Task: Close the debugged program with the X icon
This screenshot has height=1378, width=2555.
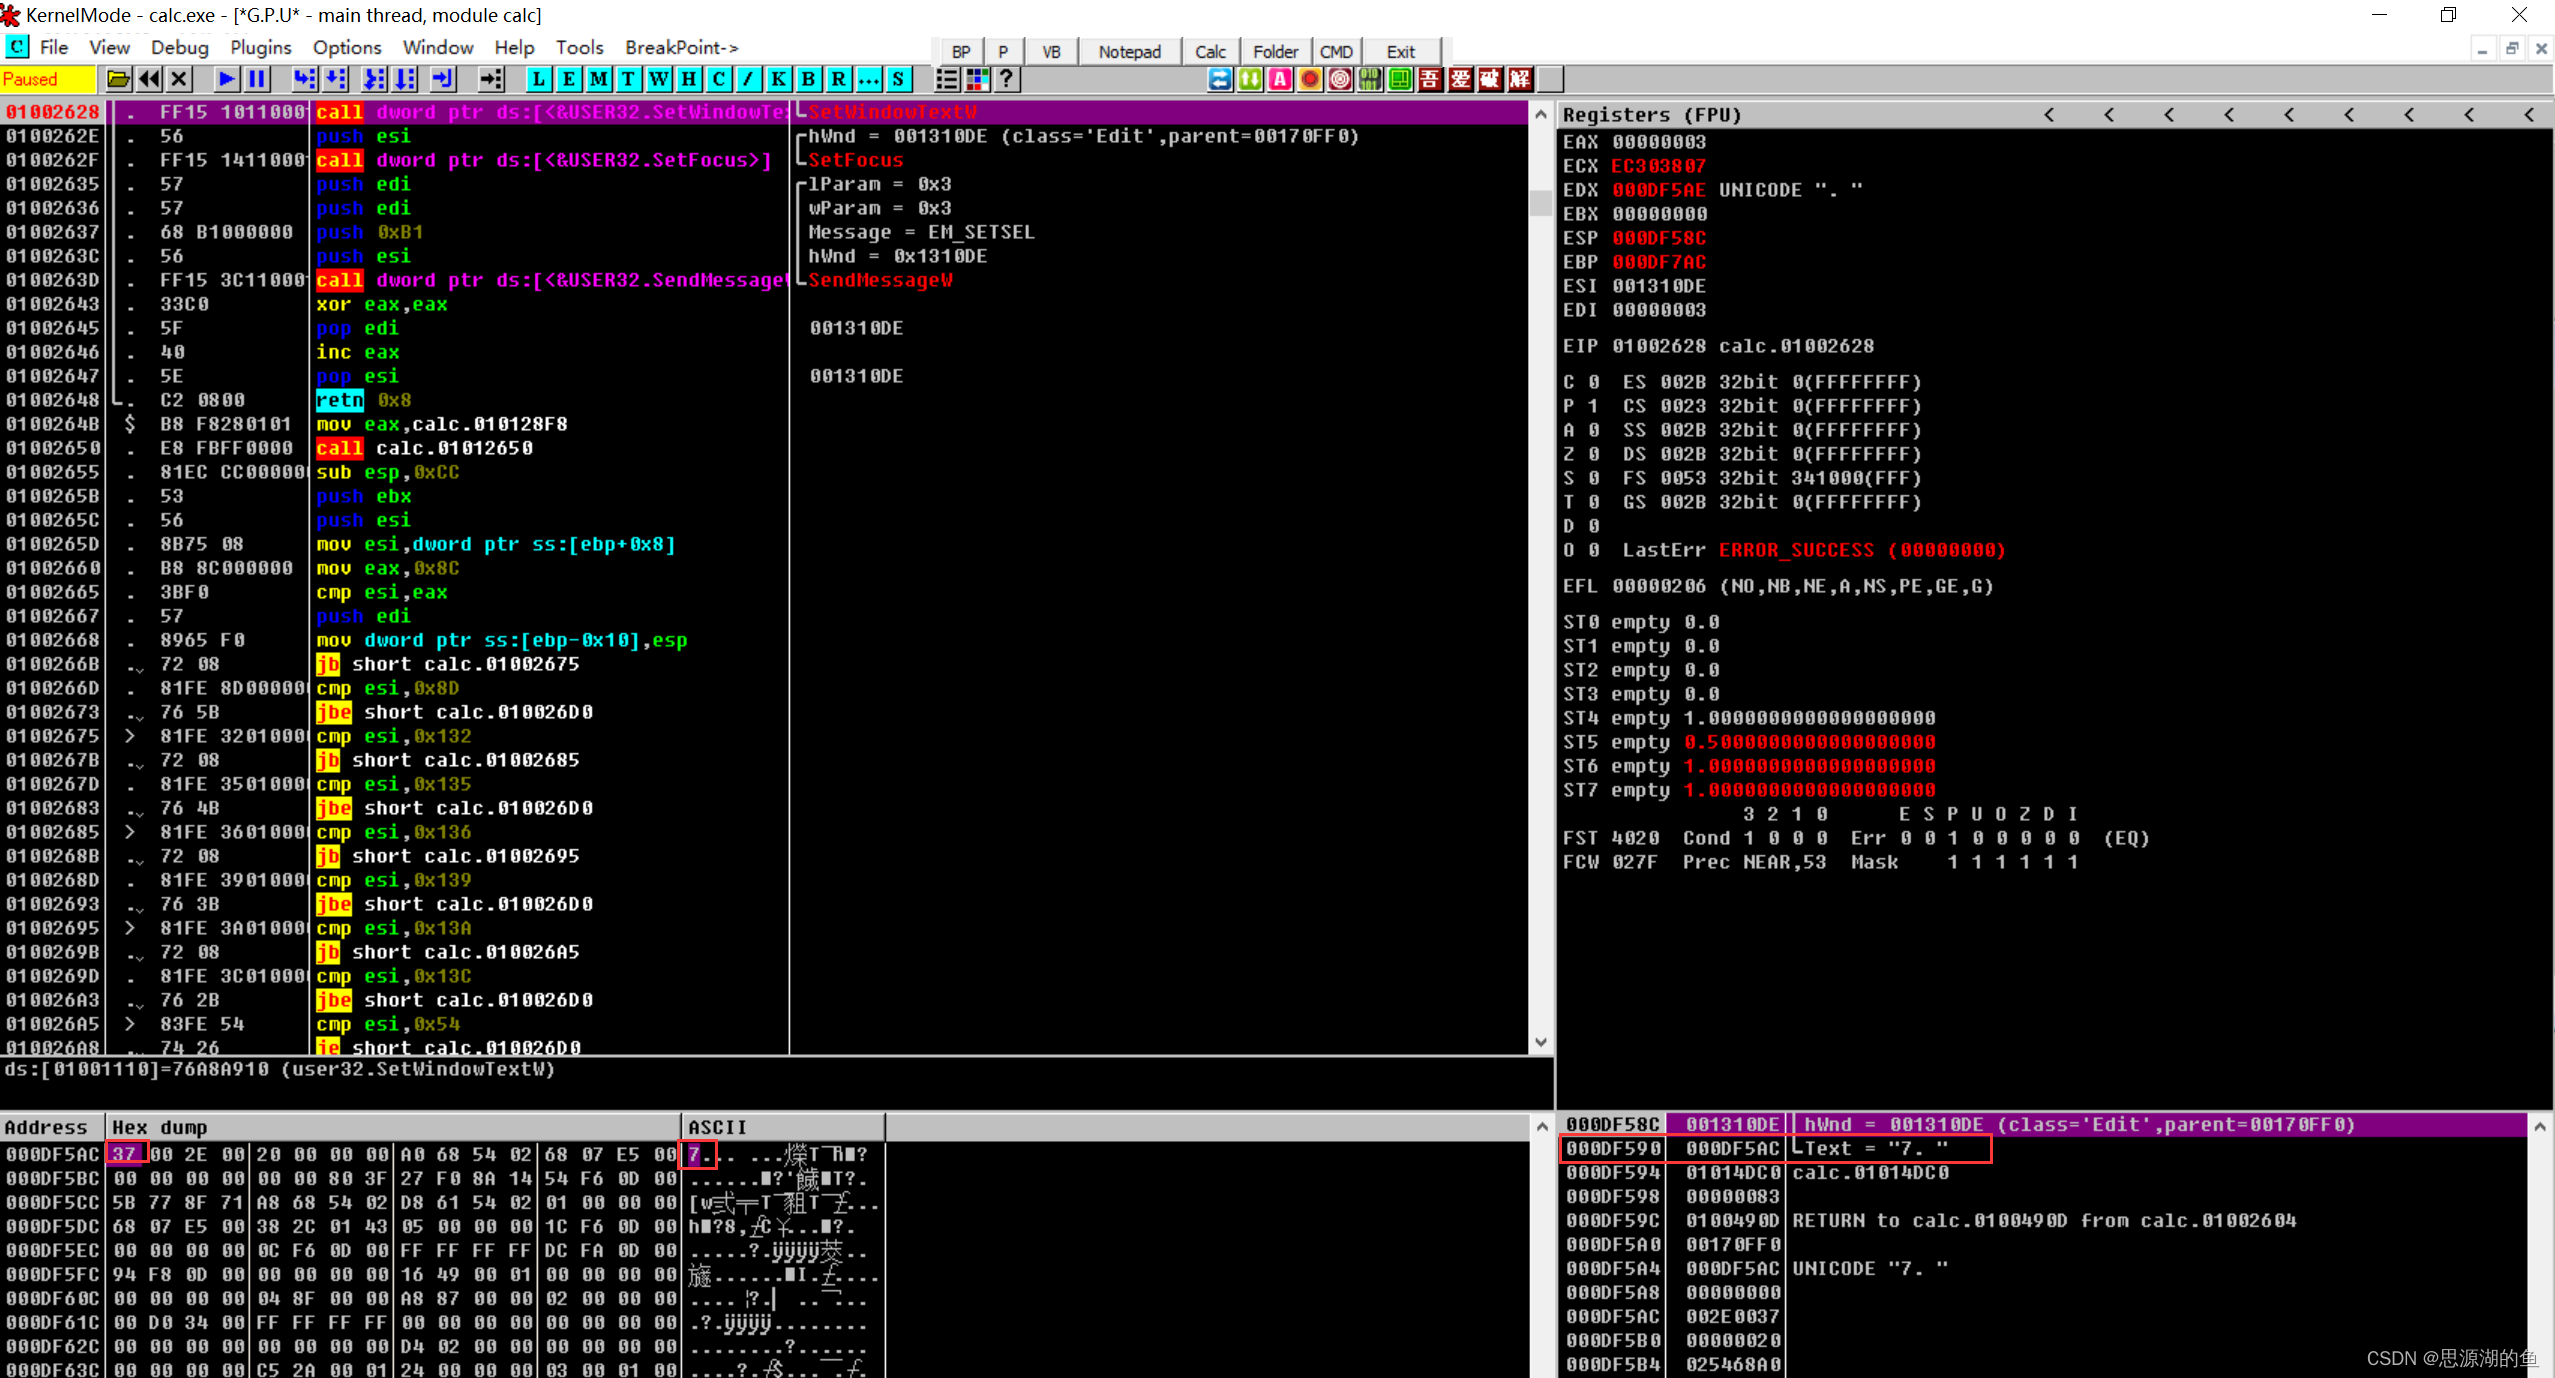Action: [179, 79]
